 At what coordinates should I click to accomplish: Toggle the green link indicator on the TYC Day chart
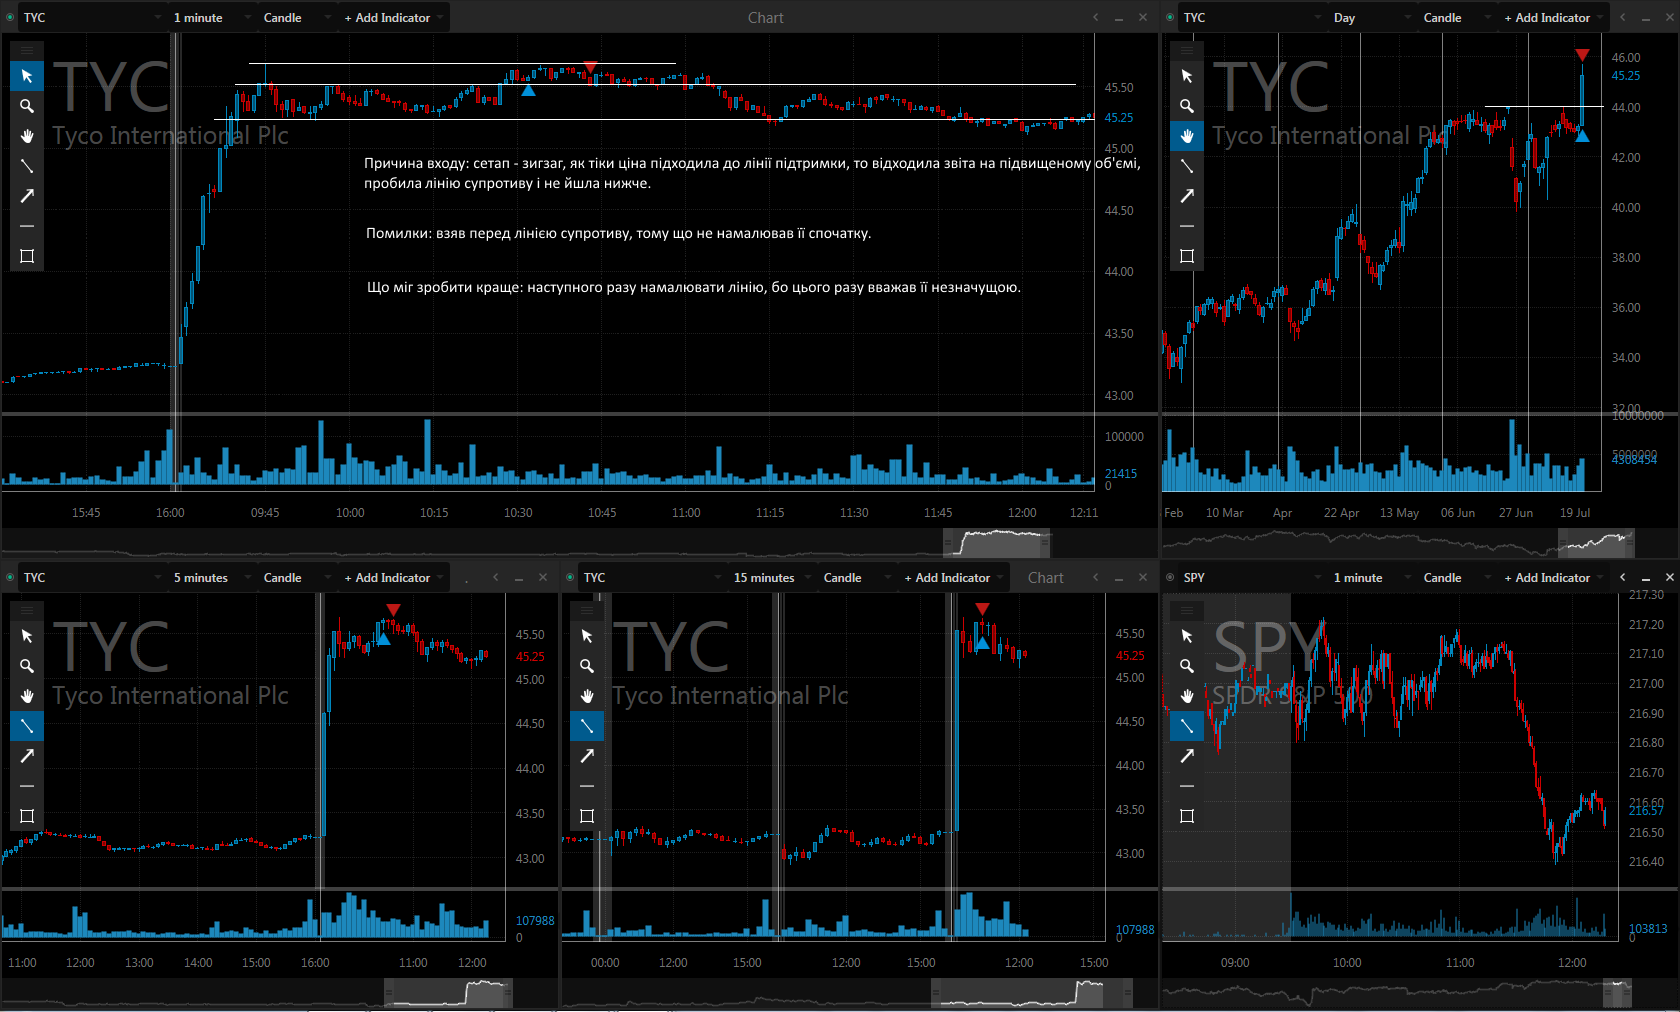click(x=1170, y=18)
